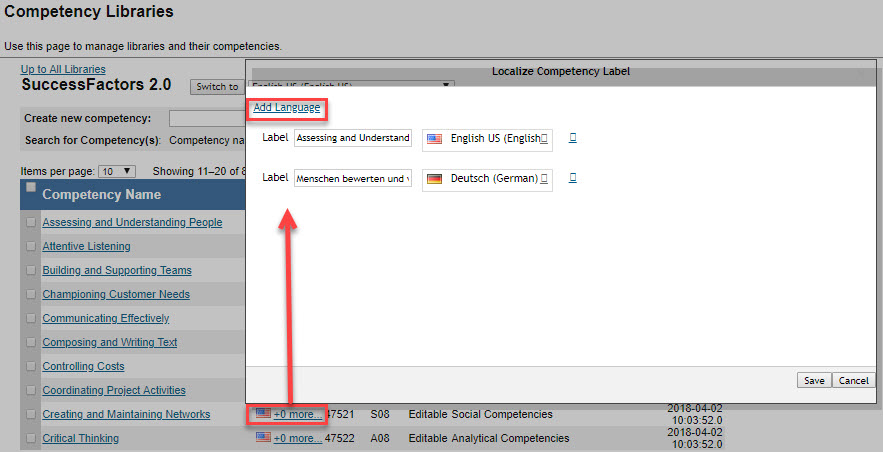
Task: Click US flag icon in Creating Networks row
Action: [x=263, y=413]
